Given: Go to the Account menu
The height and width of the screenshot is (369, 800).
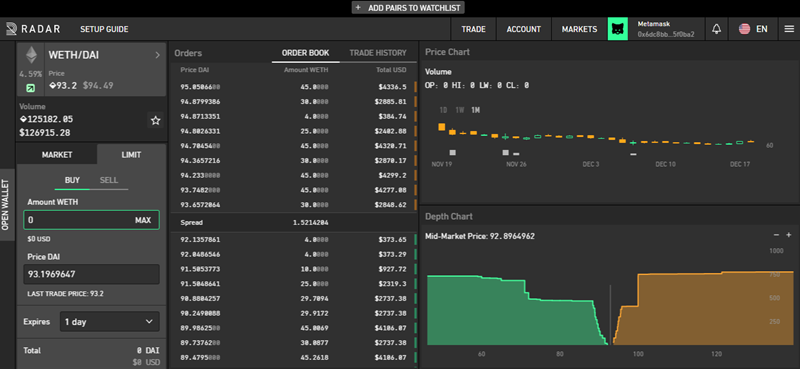Looking at the screenshot, I should [x=523, y=29].
